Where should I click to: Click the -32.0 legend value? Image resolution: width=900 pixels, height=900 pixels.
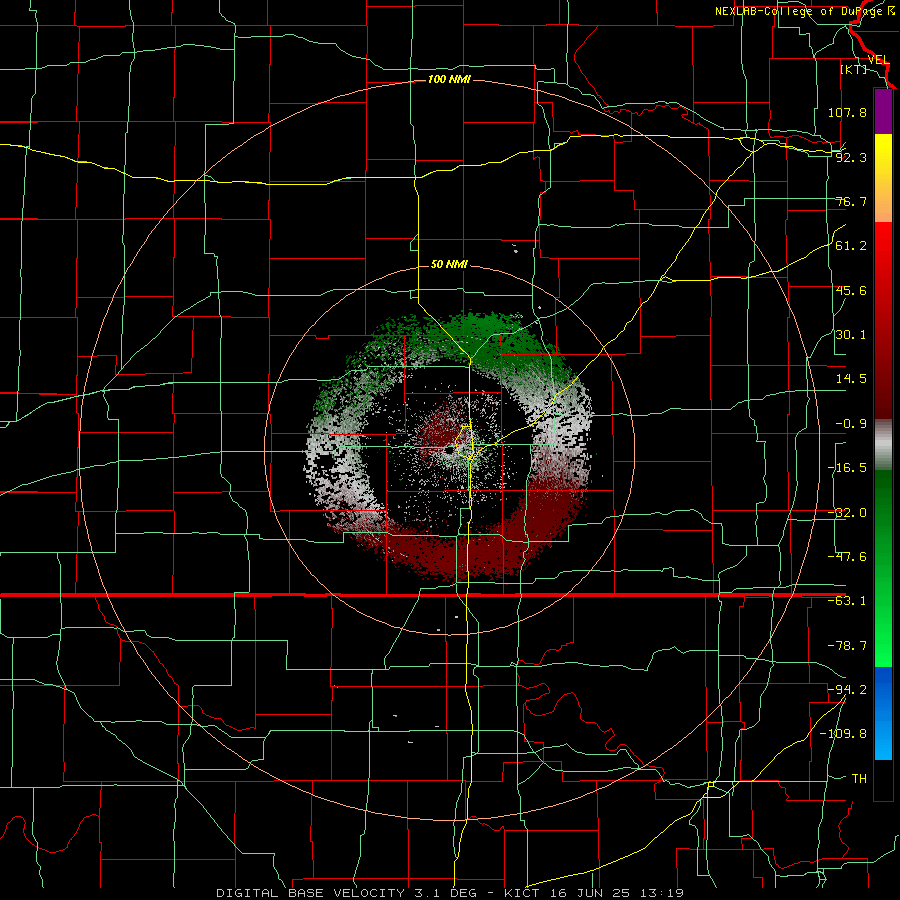(x=847, y=513)
